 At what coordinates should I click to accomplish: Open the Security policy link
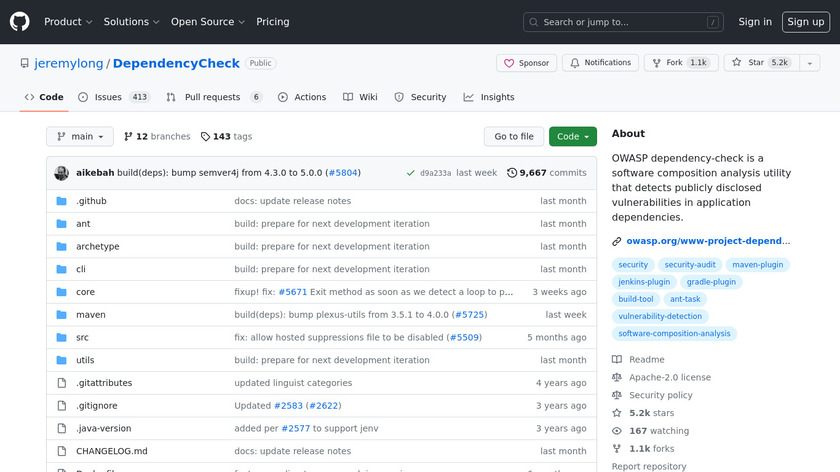[661, 395]
